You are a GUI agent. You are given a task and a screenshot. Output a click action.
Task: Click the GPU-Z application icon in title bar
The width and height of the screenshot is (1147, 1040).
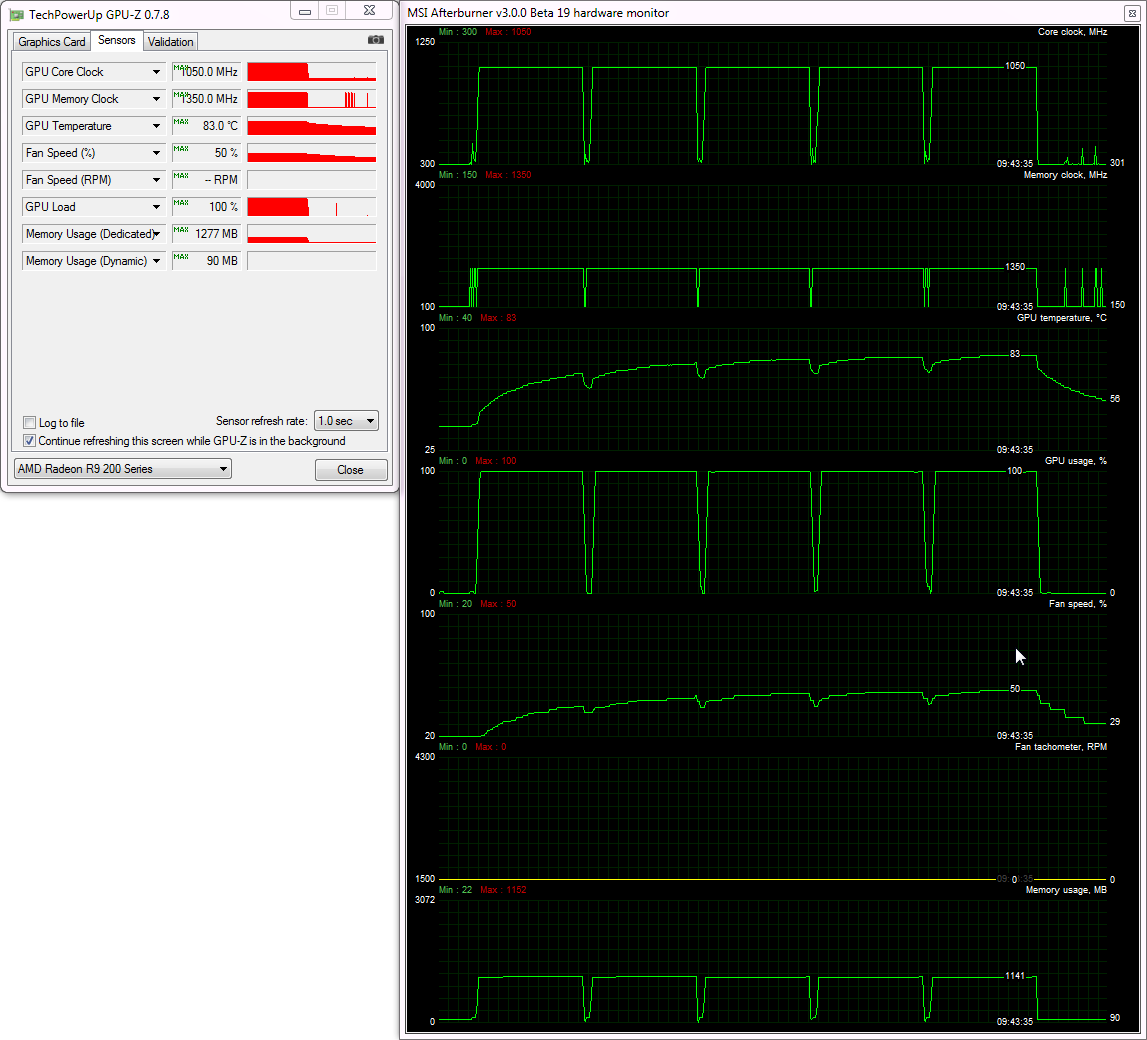tap(16, 15)
